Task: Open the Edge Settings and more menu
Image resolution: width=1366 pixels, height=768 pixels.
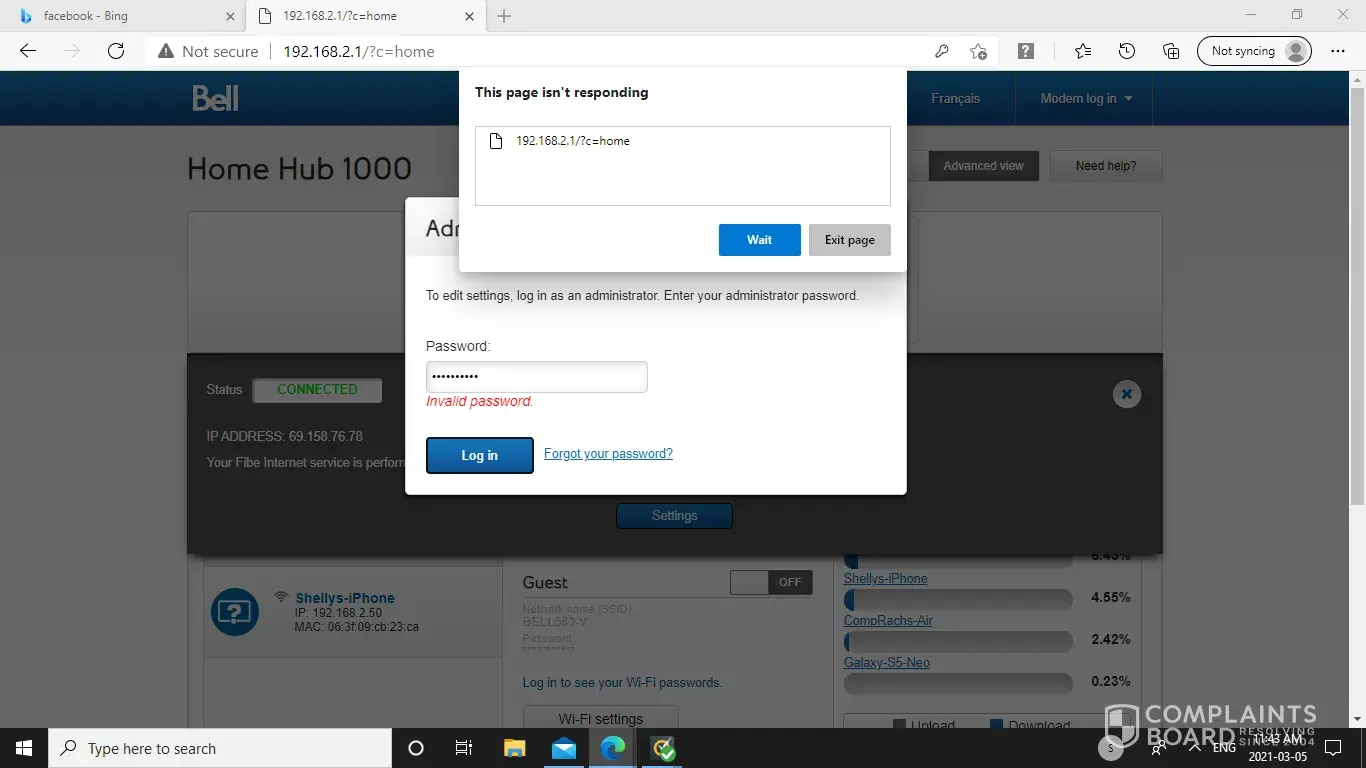Action: (1338, 52)
